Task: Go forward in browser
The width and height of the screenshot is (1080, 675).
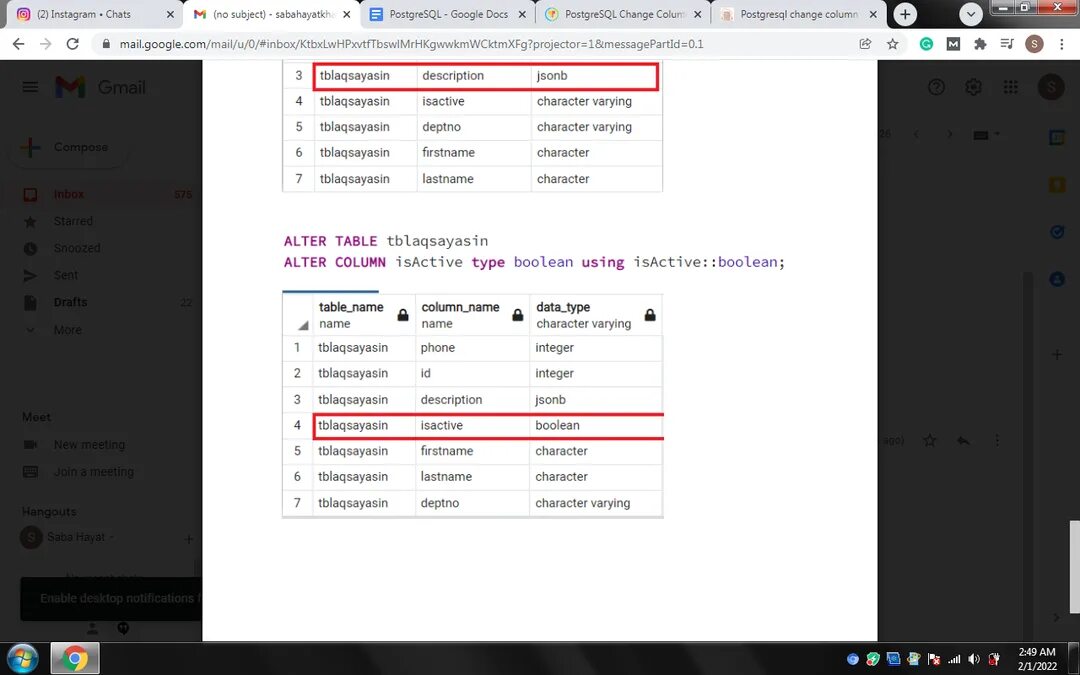Action: coord(45,44)
